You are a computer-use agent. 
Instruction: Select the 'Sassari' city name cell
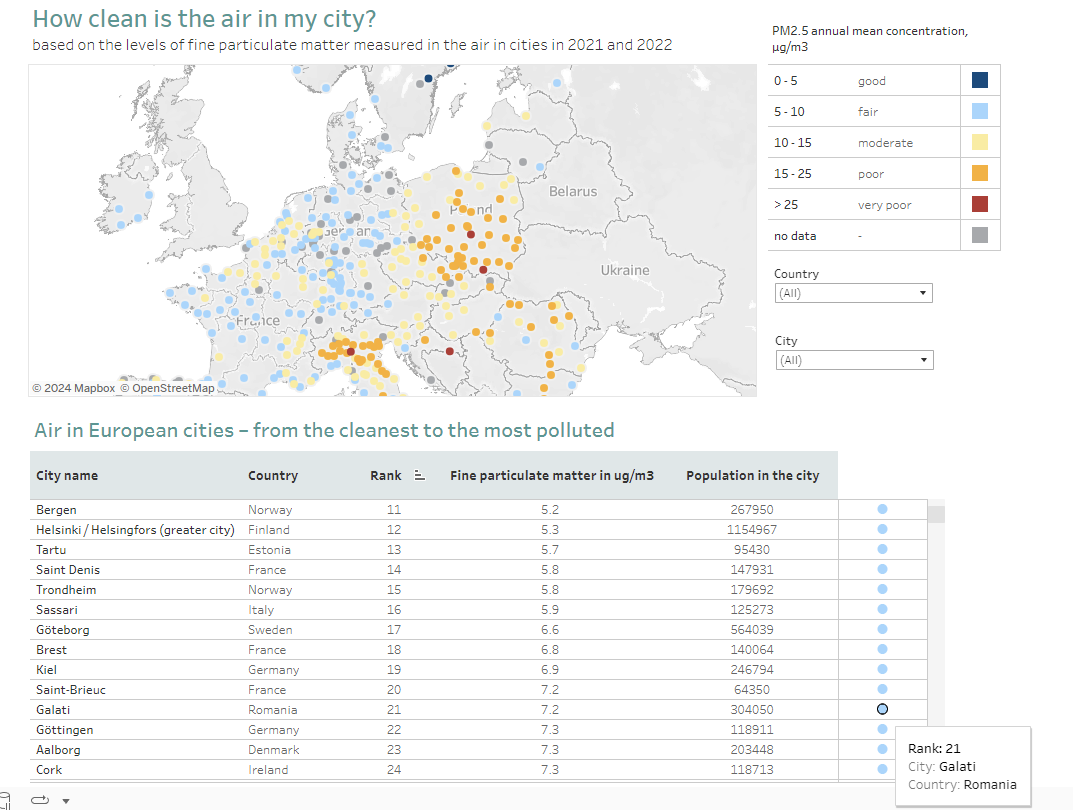pyautogui.click(x=57, y=610)
